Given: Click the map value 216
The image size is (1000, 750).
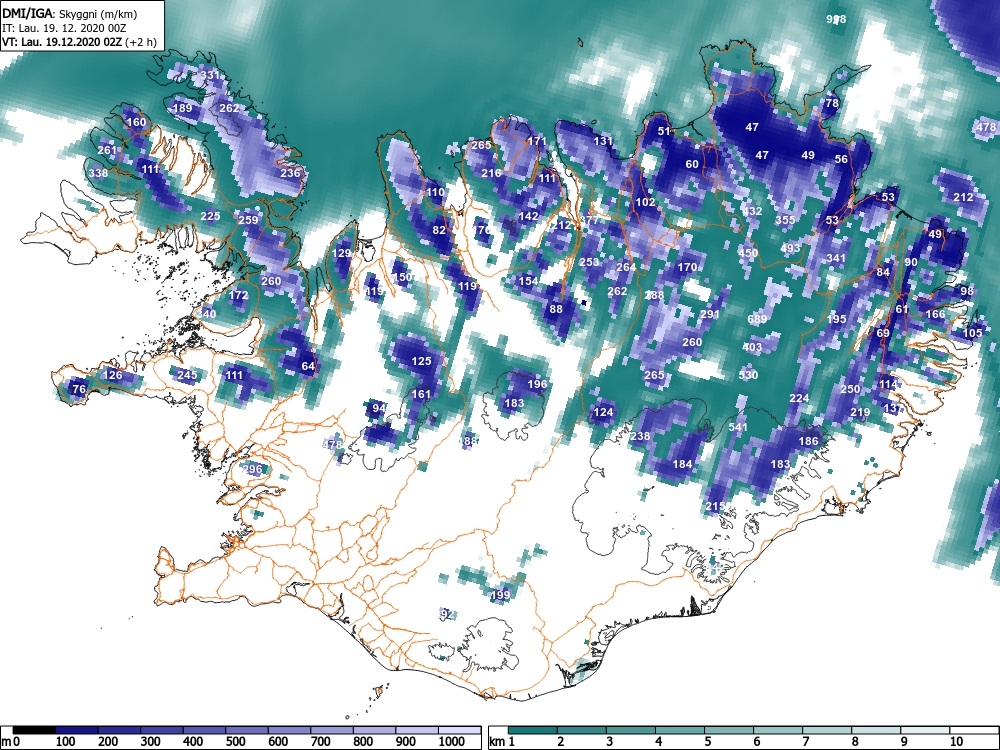Looking at the screenshot, I should coord(491,173).
